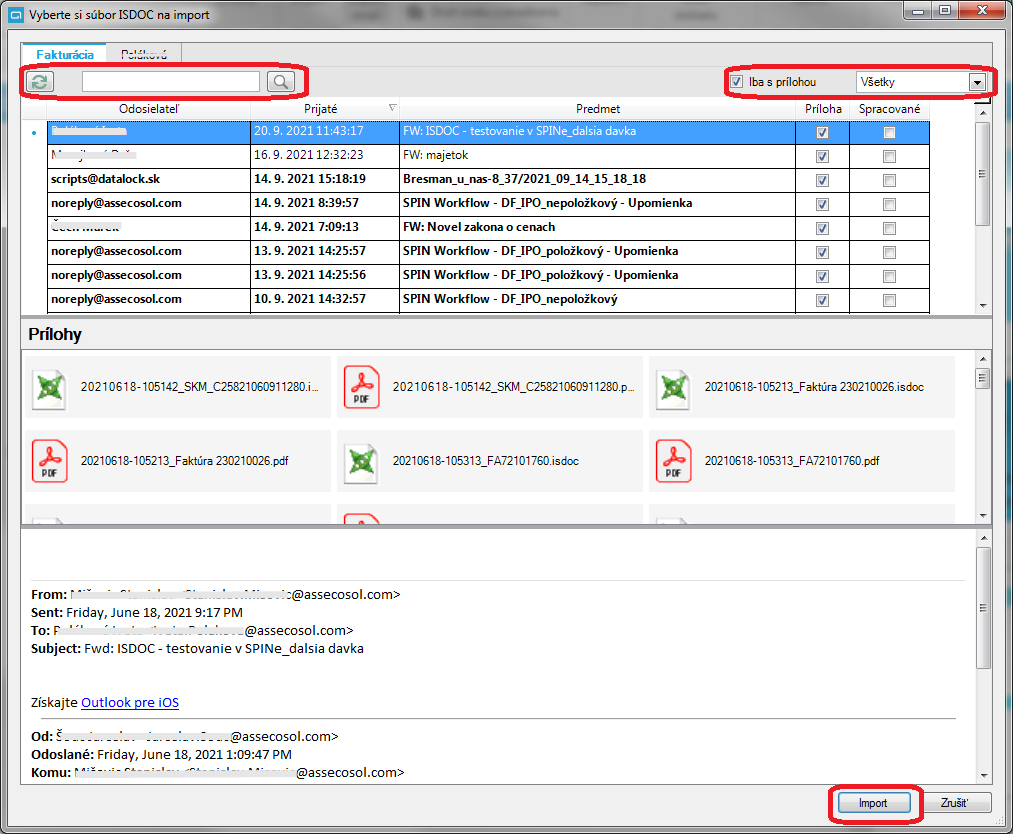Click the Príloha column header

823,109
